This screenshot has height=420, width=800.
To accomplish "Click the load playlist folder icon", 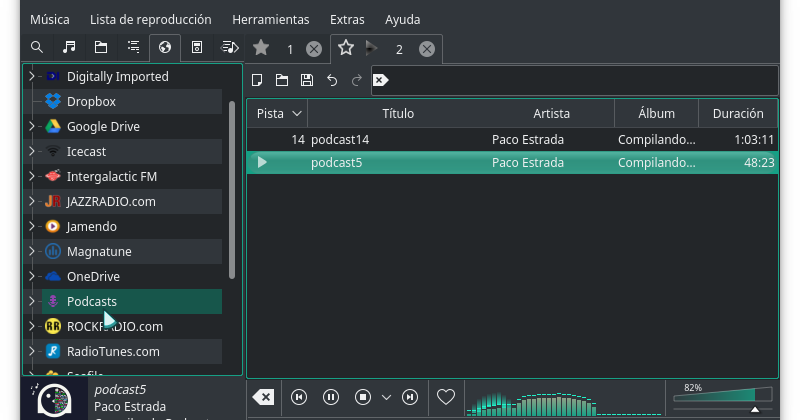I will 282,80.
